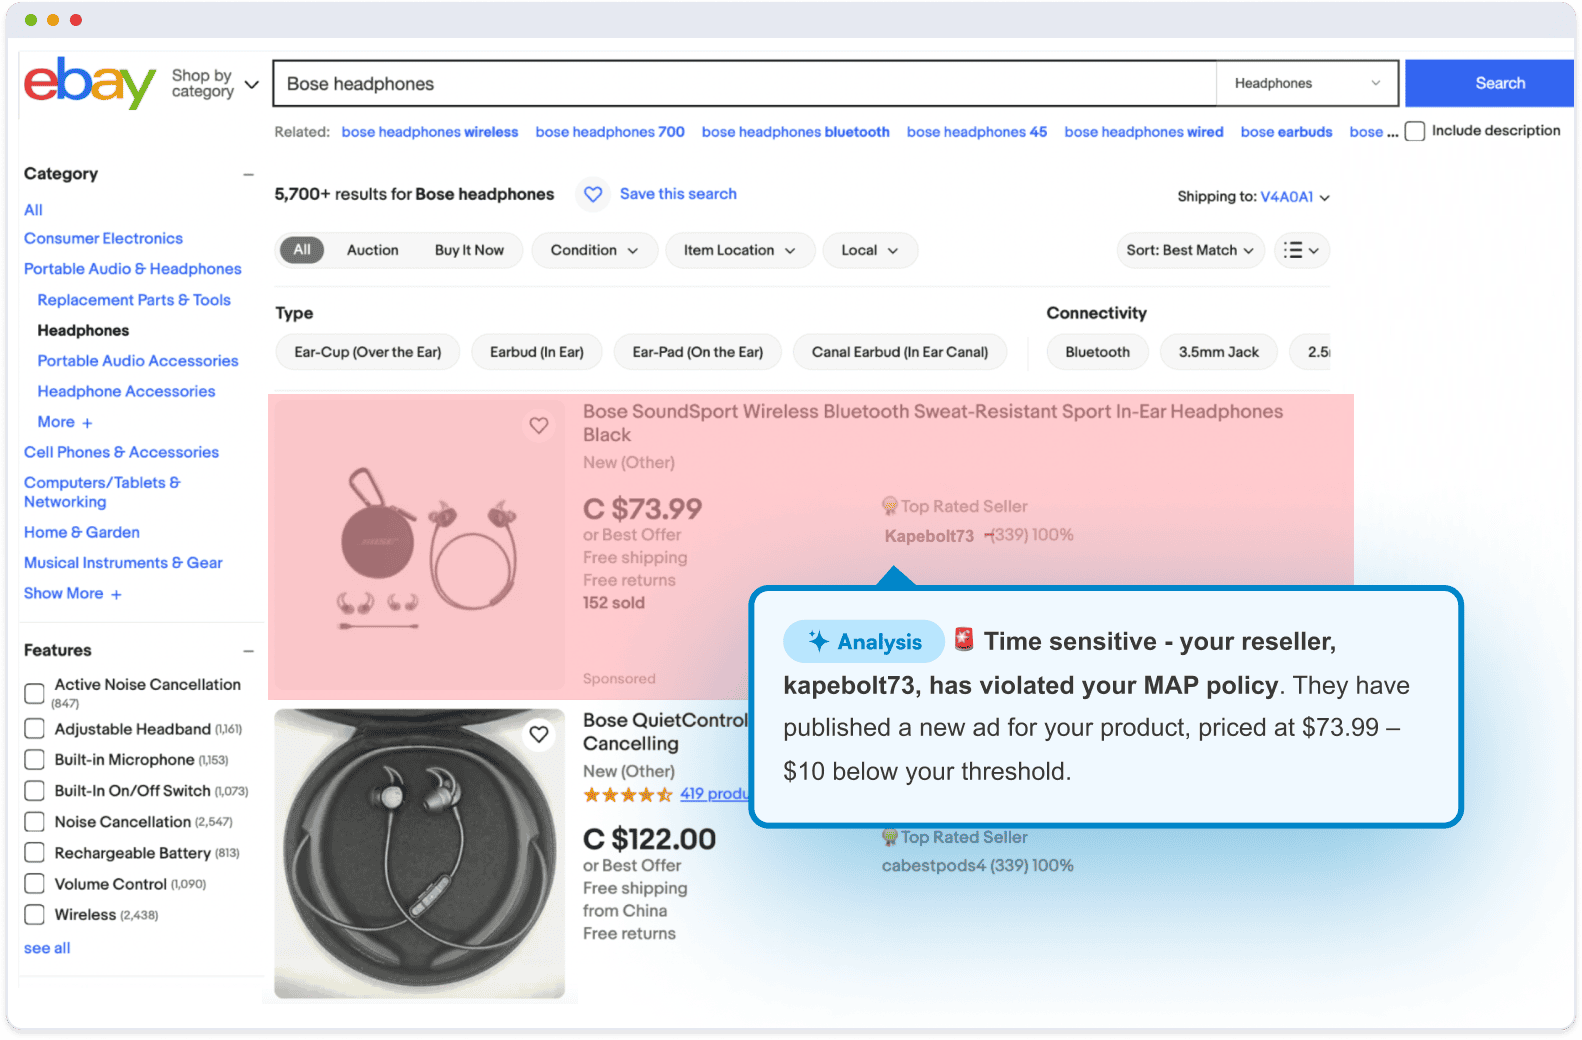
Task: Open the Shop by category dropdown
Action: click(x=215, y=84)
